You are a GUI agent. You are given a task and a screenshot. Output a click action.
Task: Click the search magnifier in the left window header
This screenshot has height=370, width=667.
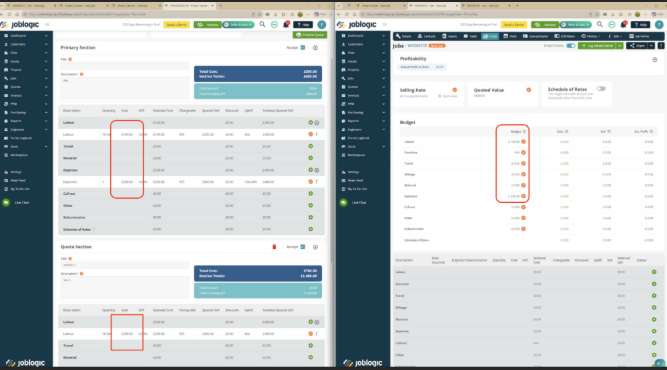coord(262,25)
